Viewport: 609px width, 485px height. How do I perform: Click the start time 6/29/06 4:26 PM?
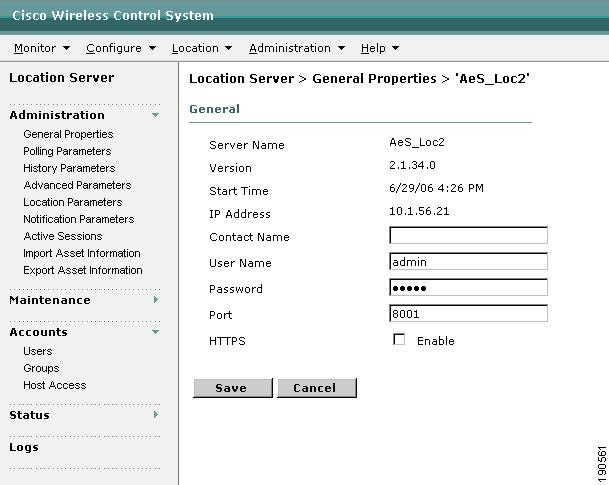coord(437,188)
